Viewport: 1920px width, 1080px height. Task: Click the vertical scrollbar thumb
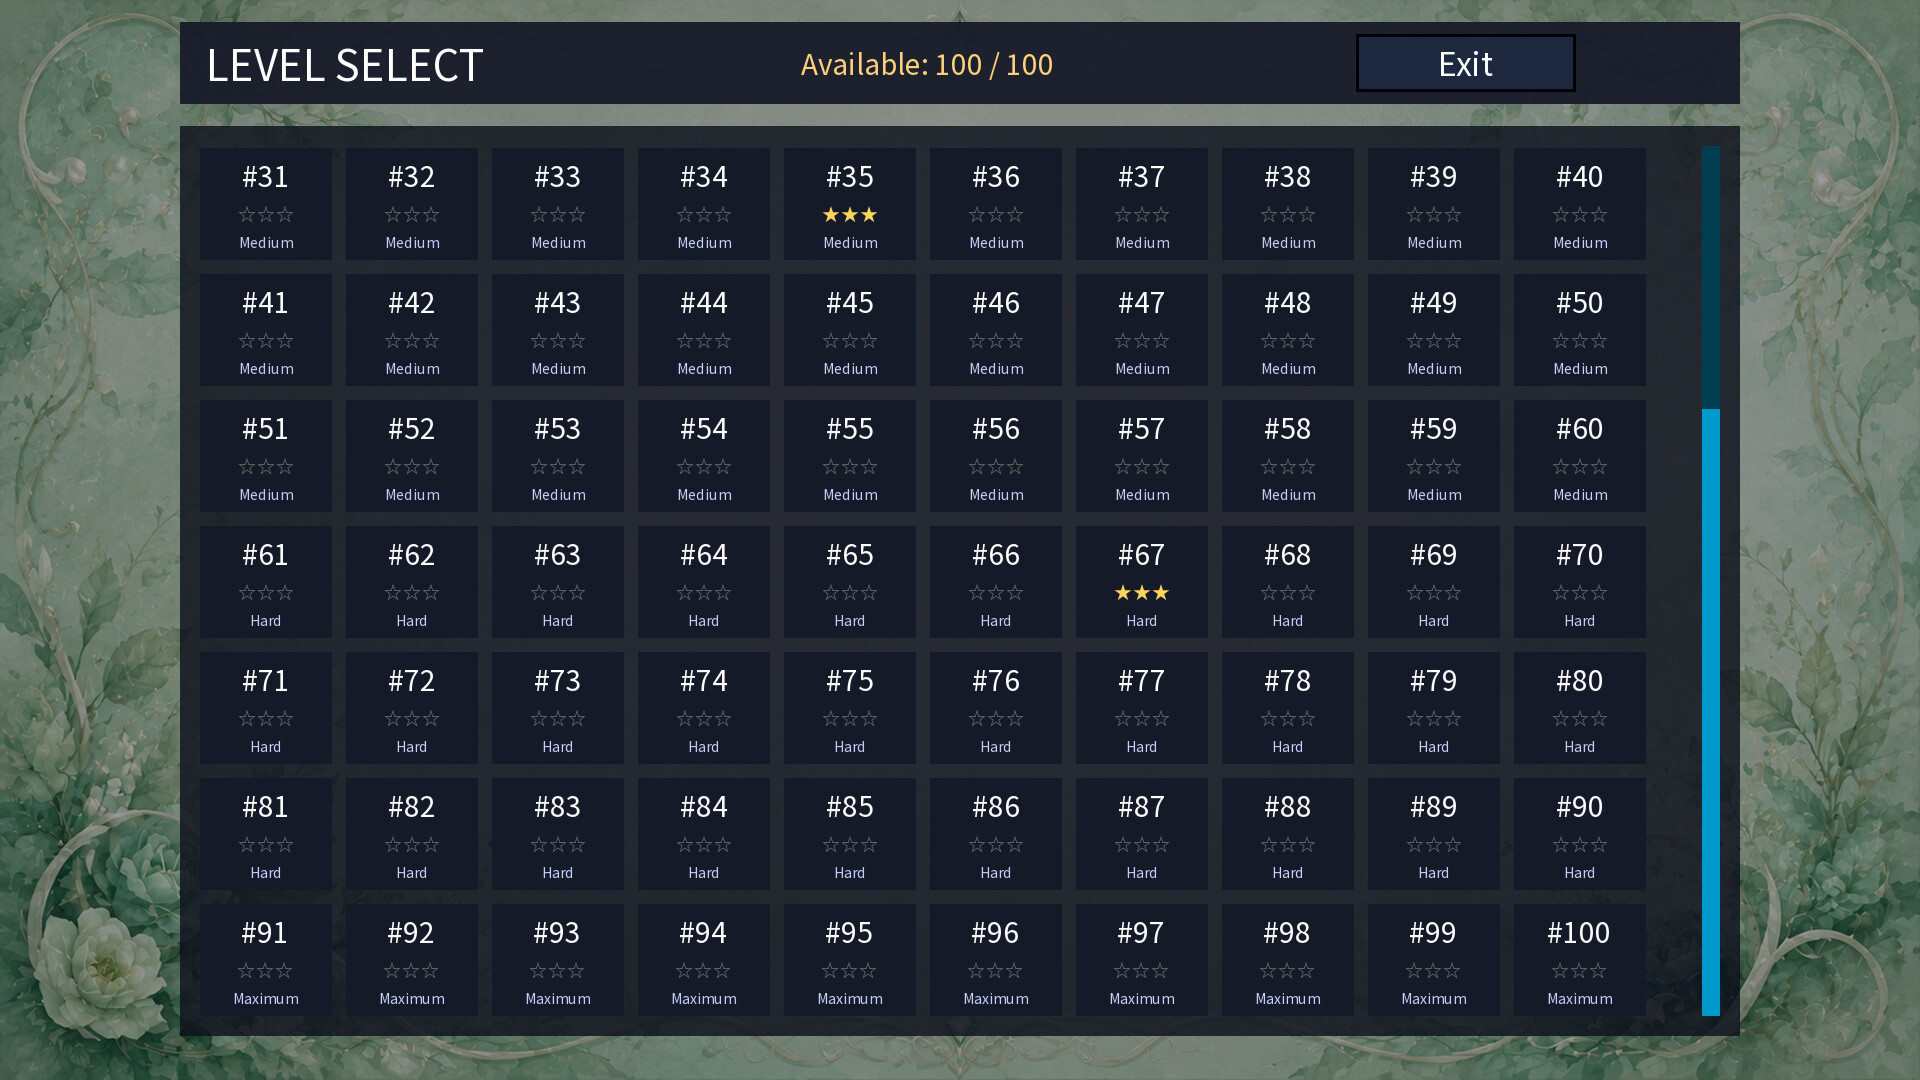[x=1711, y=712]
